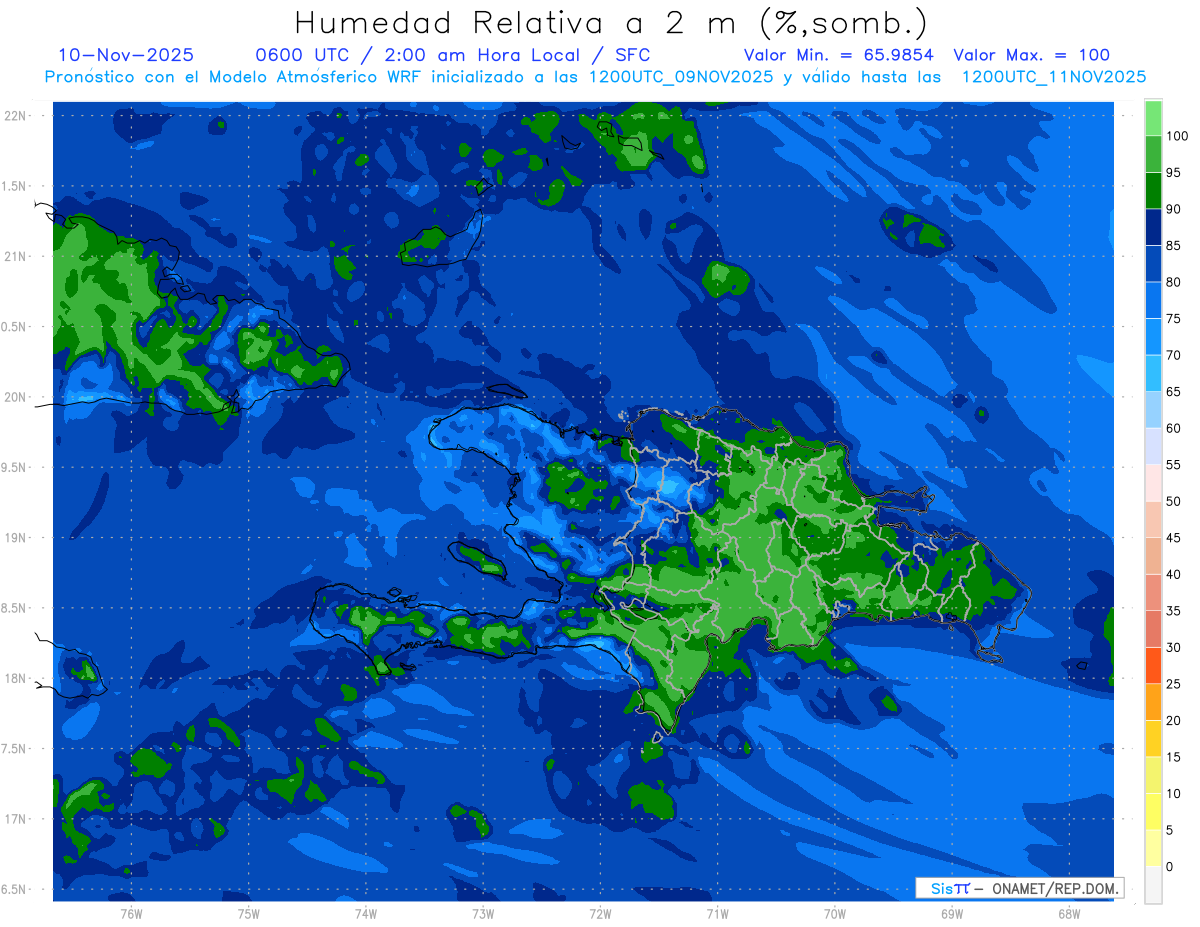Select the latitude label "20N"
Screen dimensions: 1200x927
point(16,397)
